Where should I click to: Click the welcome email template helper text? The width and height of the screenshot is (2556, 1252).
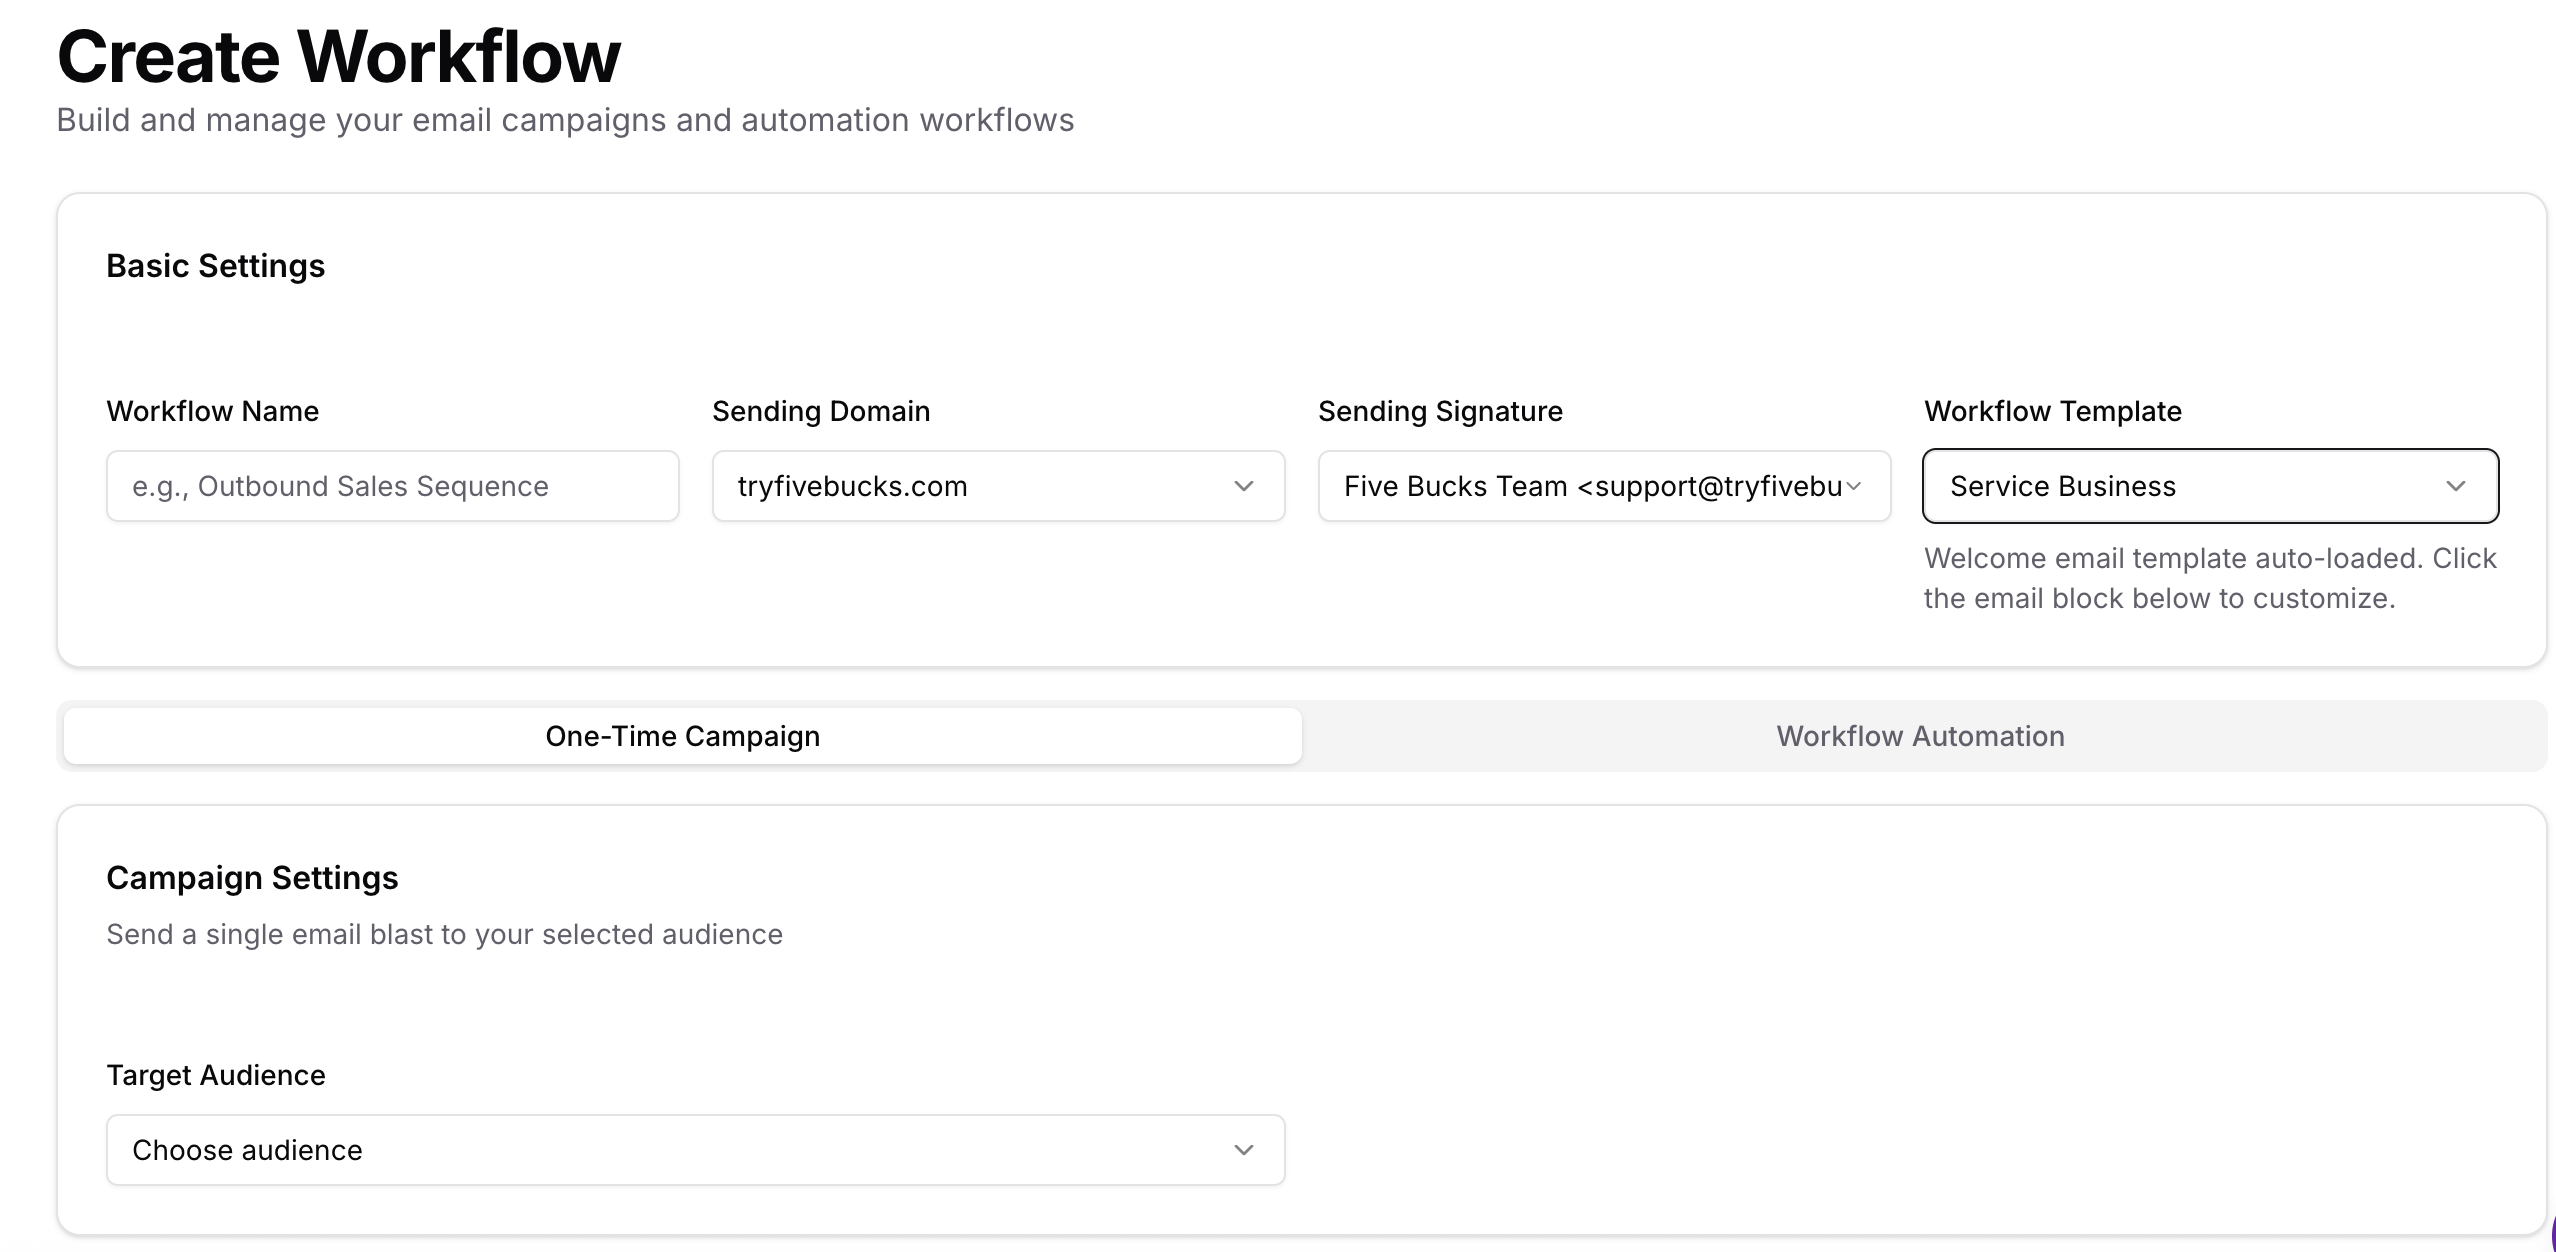(2210, 578)
